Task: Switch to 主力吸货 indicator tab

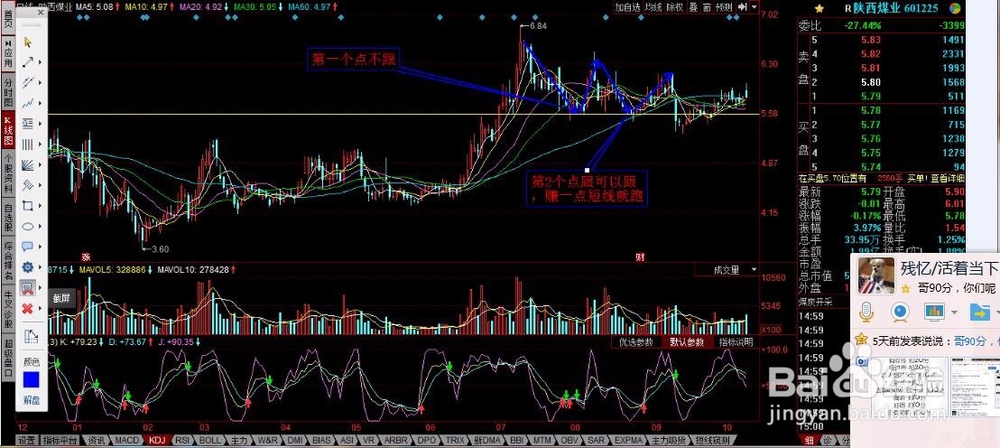Action: pos(668,440)
